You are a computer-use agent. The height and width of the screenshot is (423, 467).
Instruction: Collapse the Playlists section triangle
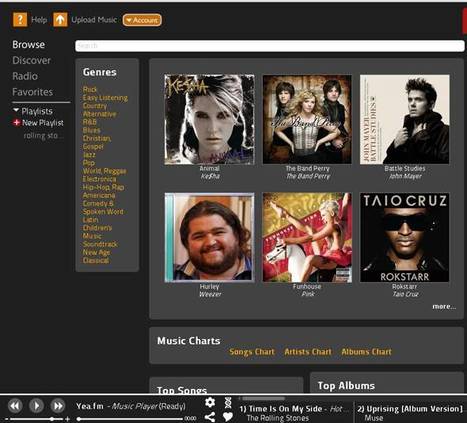click(x=16, y=110)
